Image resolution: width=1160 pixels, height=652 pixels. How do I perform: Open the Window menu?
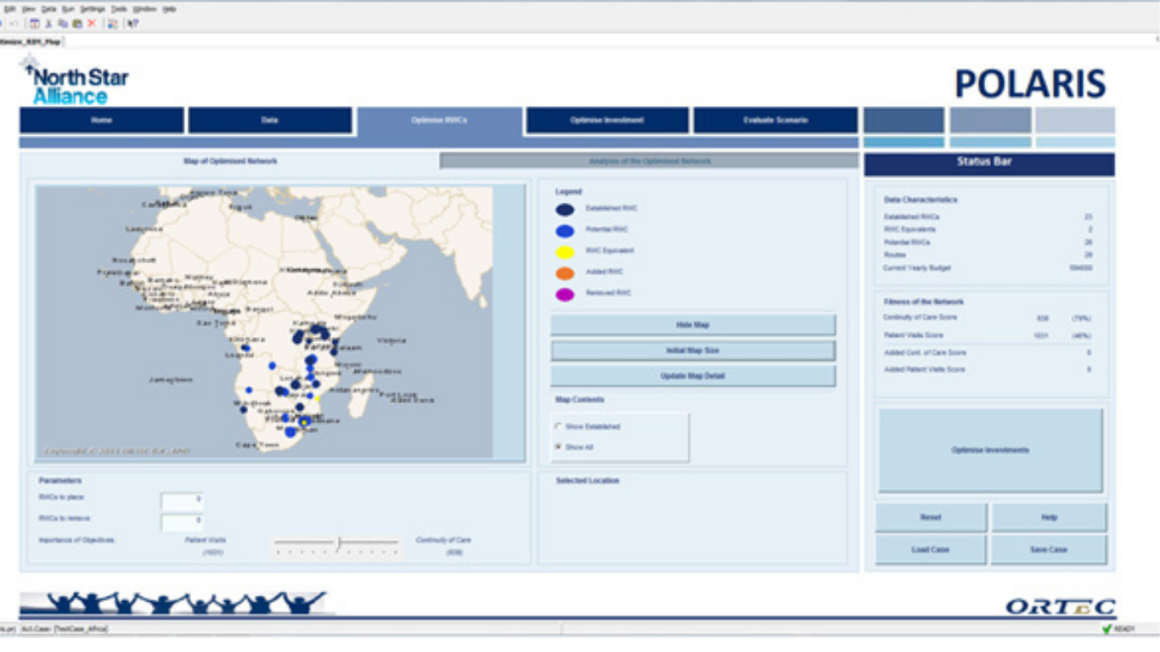144,9
